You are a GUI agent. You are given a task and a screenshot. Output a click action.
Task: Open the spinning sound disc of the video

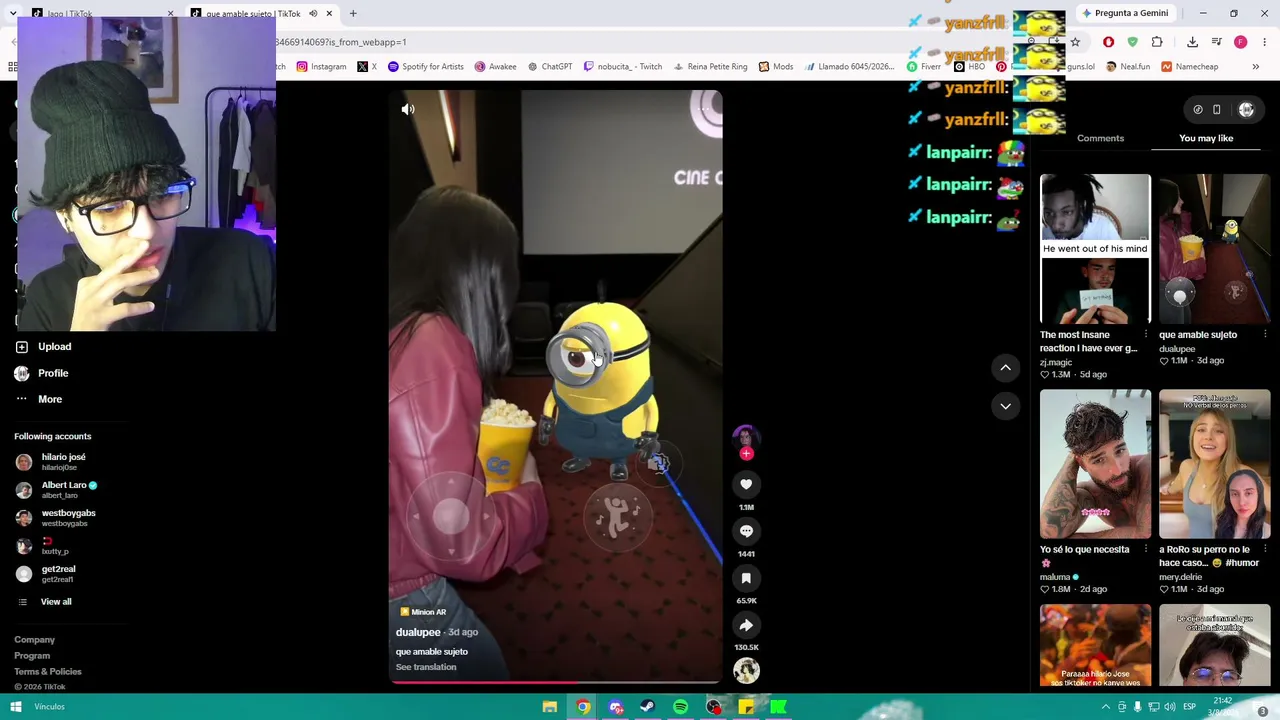(746, 671)
